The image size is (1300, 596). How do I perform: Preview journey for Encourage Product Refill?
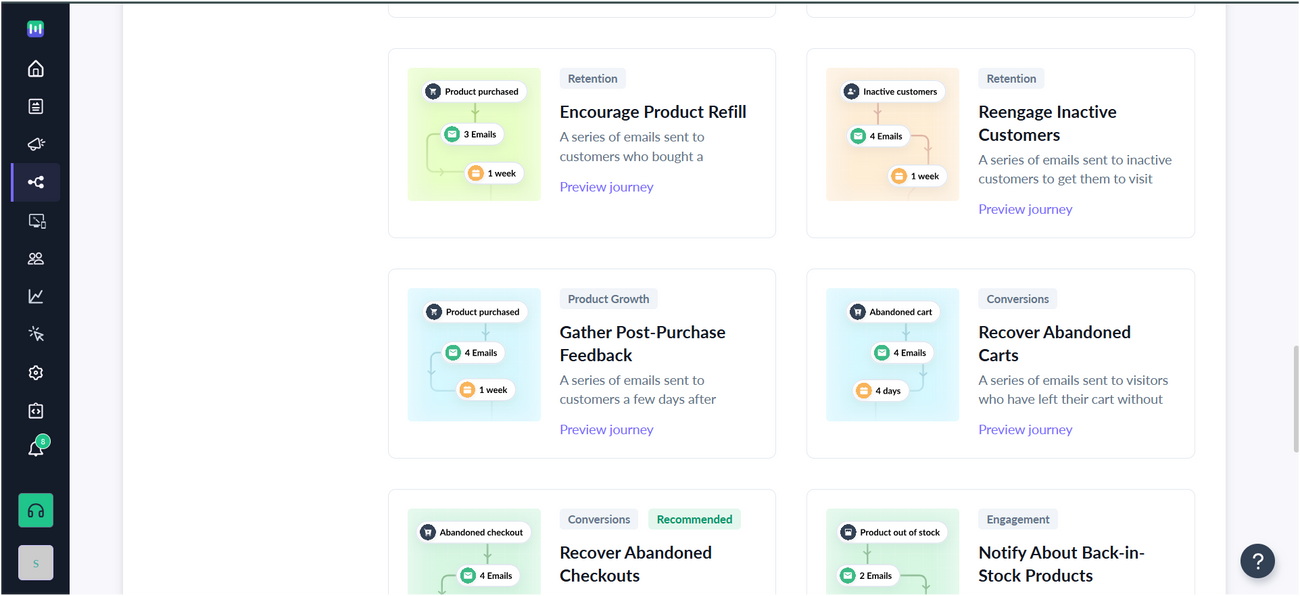[606, 187]
